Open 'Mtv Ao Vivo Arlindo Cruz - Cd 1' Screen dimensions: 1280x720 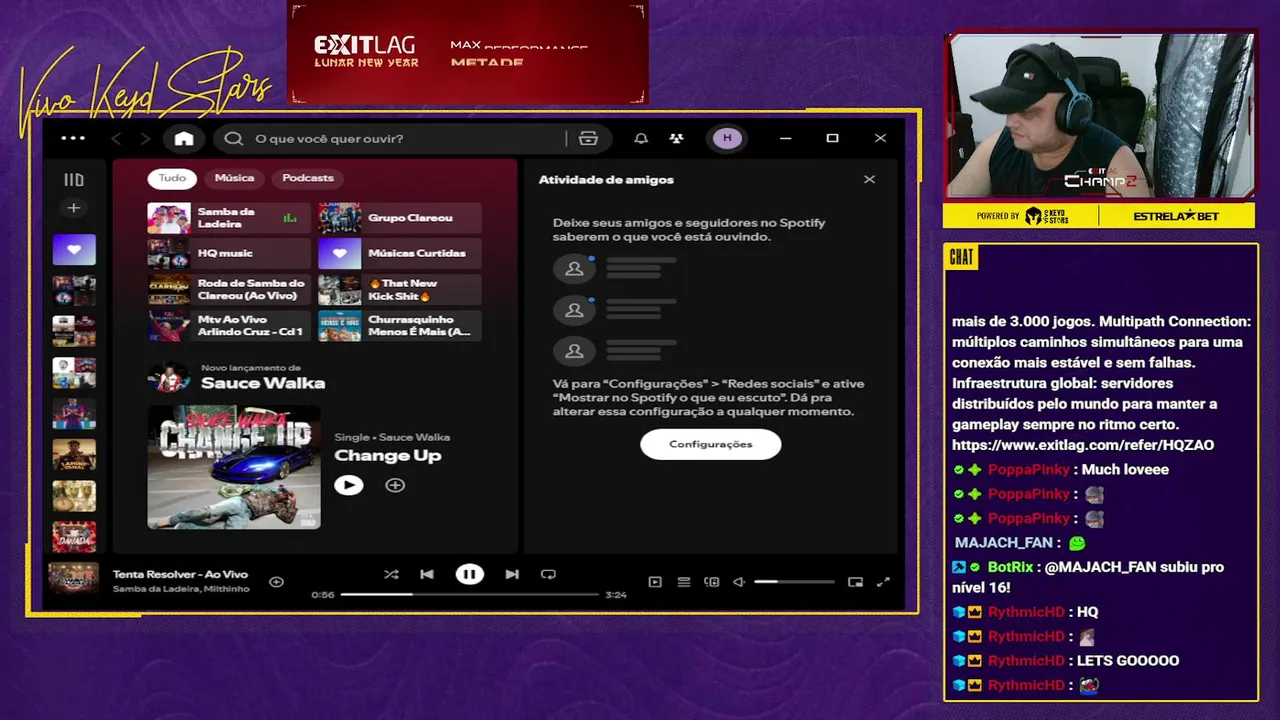229,326
